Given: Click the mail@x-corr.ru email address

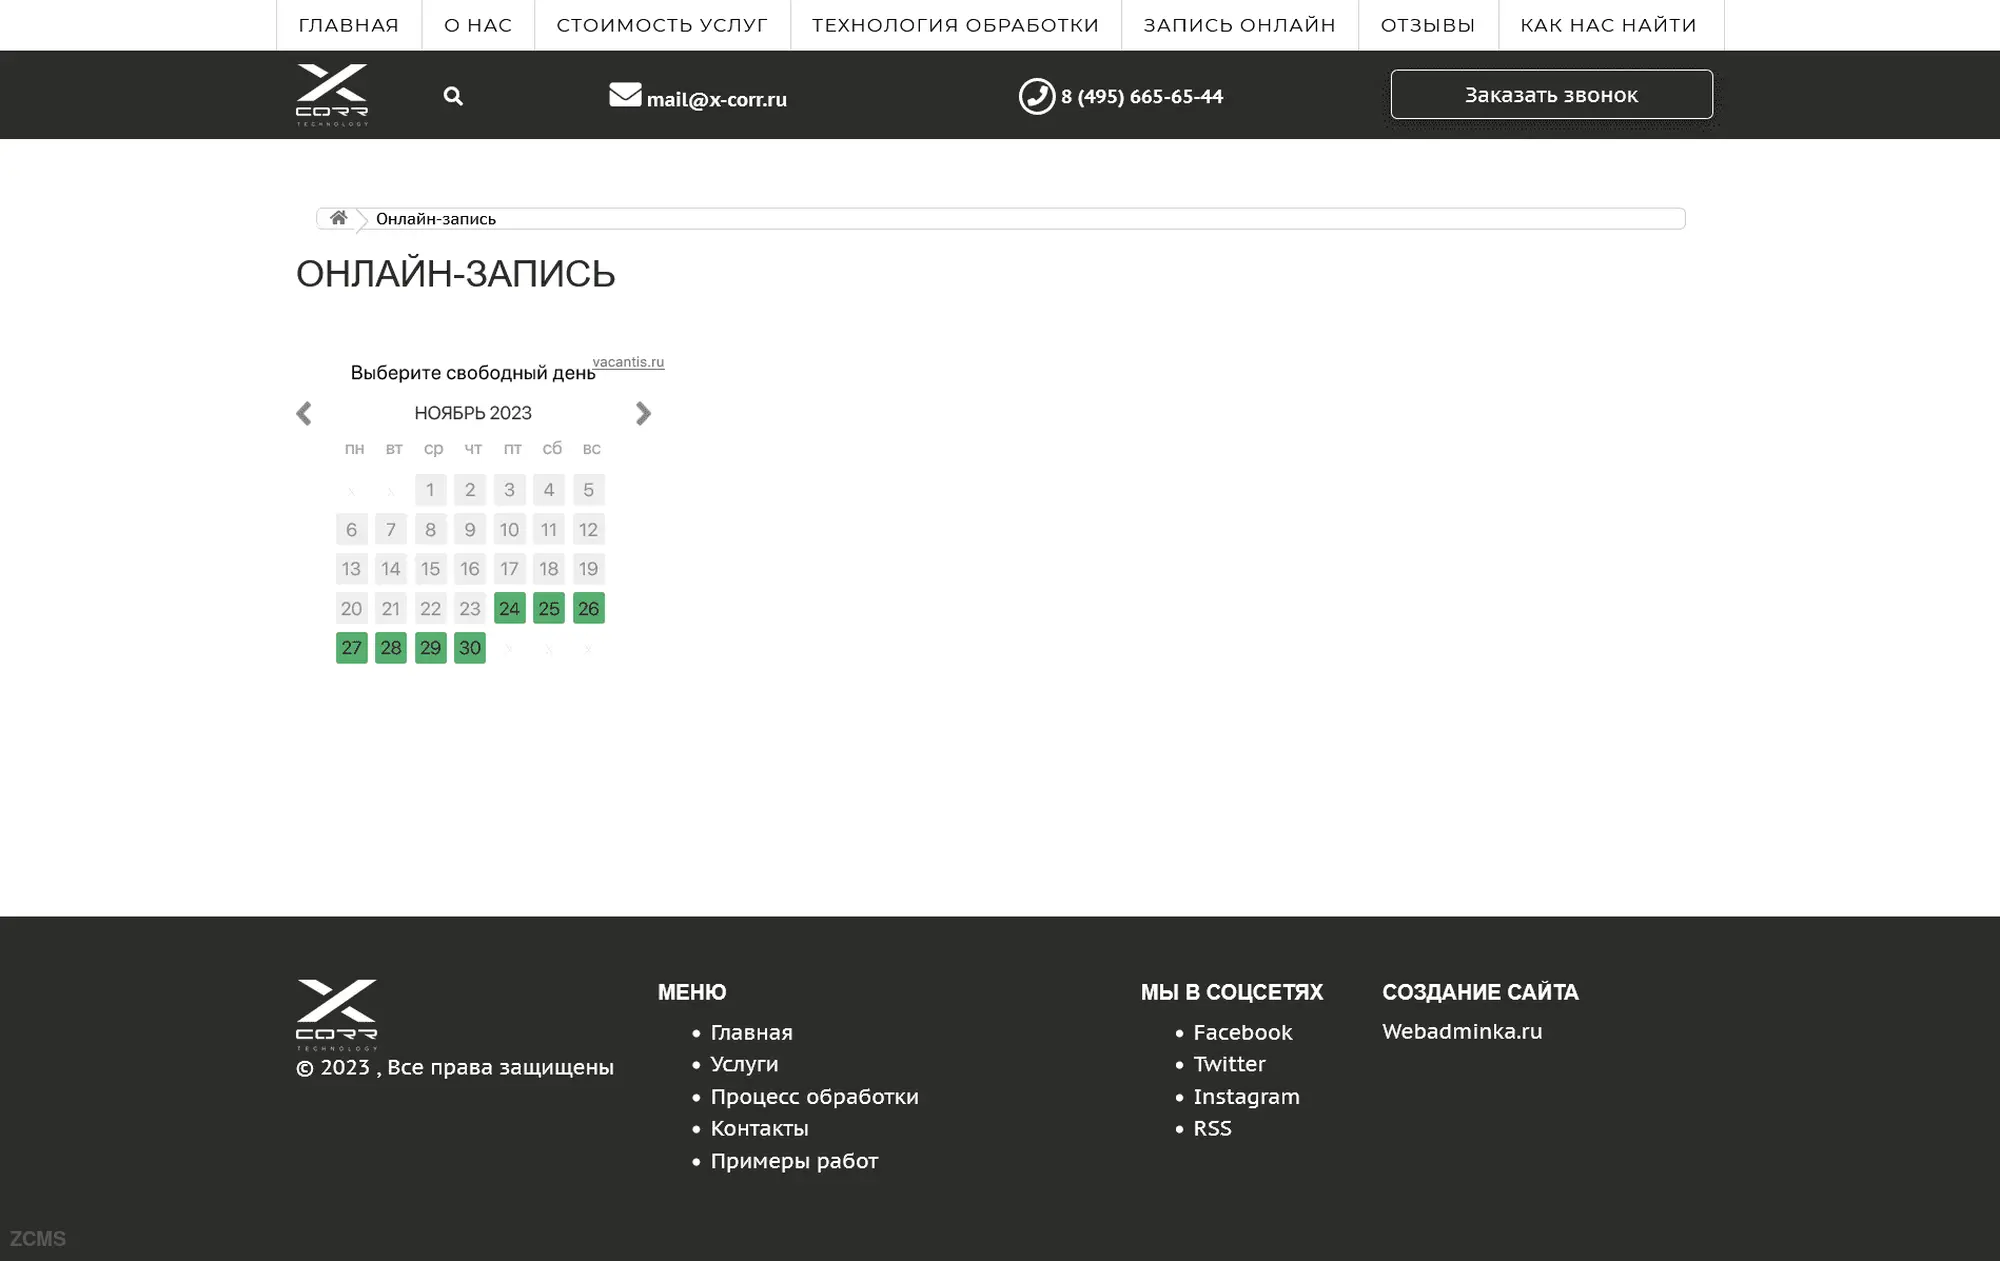Looking at the screenshot, I should point(716,99).
